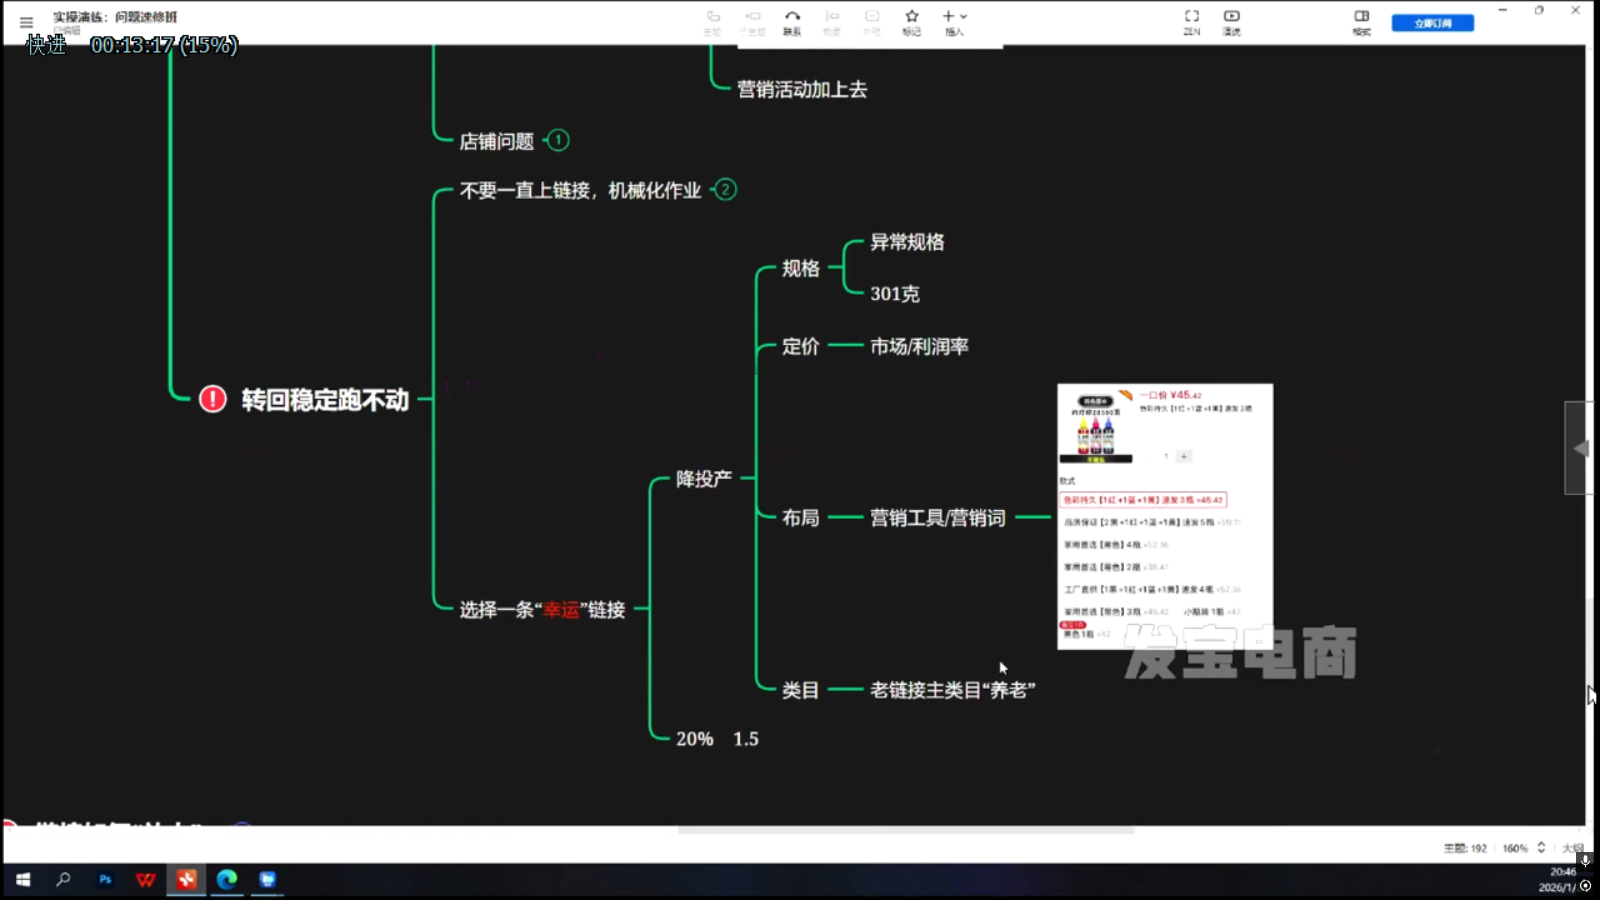Launch Photoshop from the taskbar
1600x900 pixels.
click(105, 880)
